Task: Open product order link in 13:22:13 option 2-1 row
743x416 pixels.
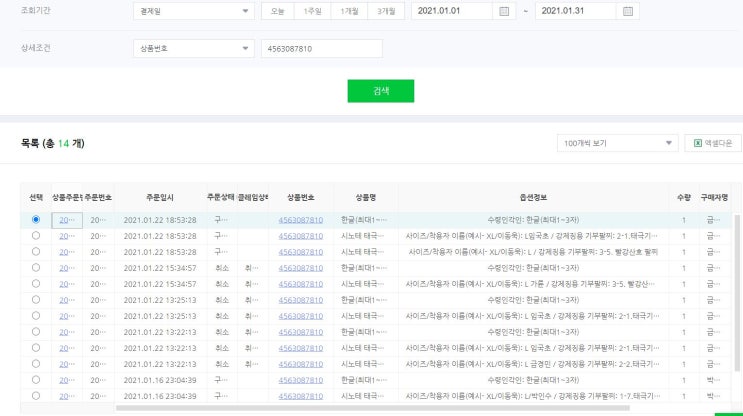Action: [x=67, y=348]
